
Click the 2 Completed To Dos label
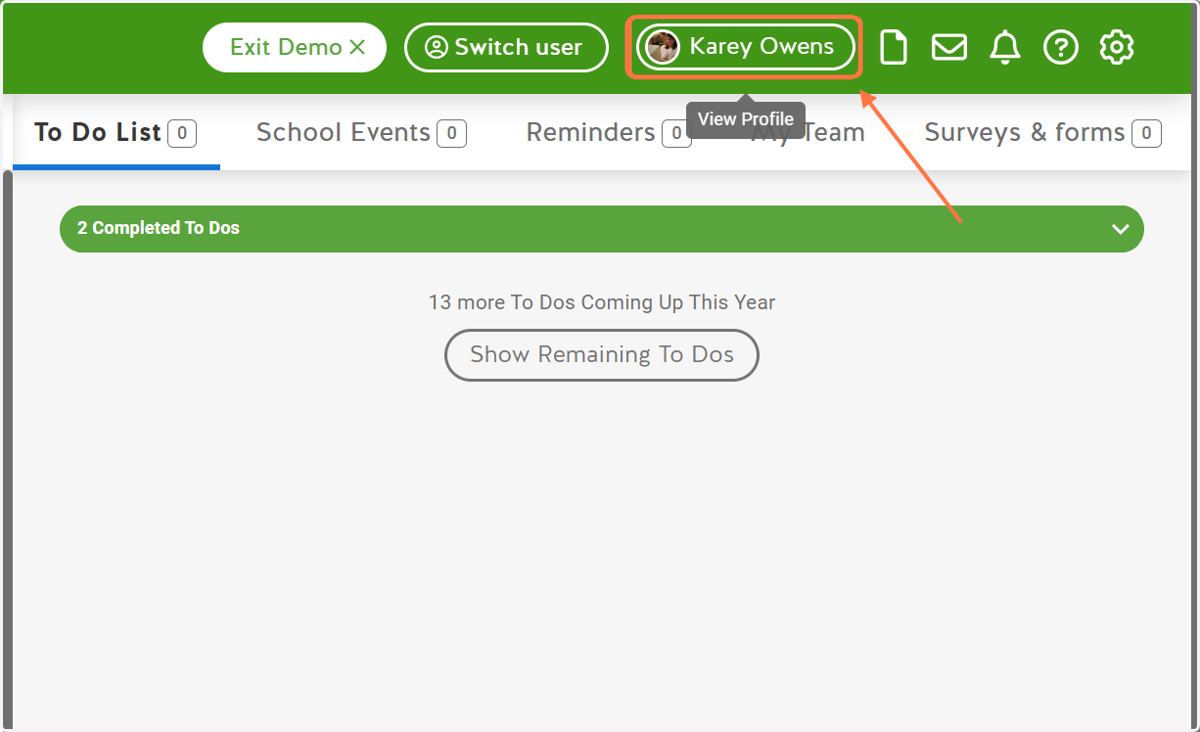click(x=158, y=228)
